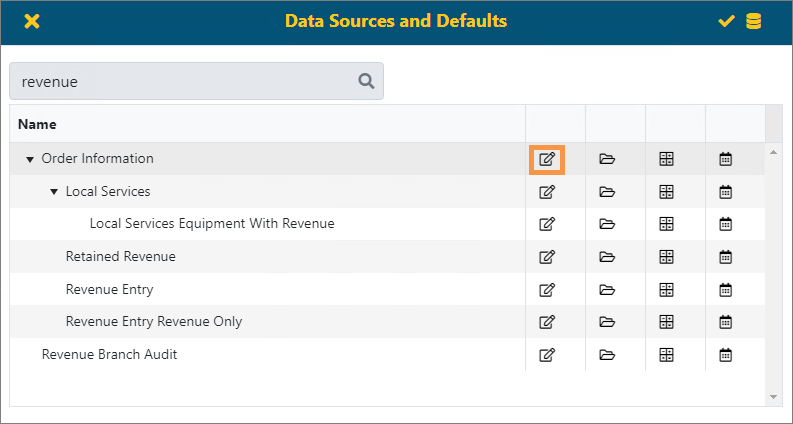
Task: Select the Retained Revenue tree item
Action: click(120, 257)
